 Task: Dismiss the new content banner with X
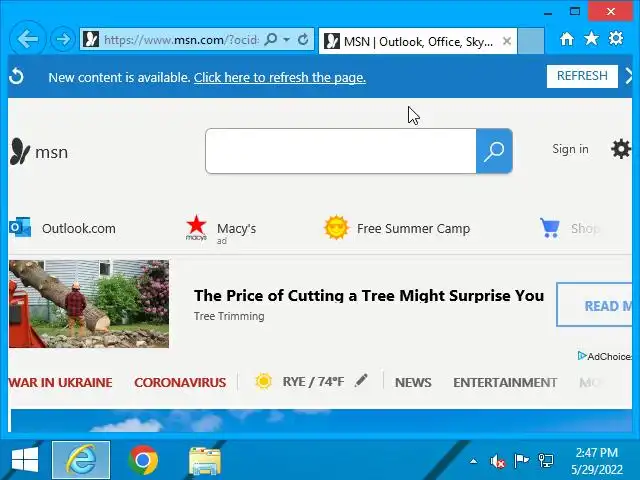pos(629,76)
